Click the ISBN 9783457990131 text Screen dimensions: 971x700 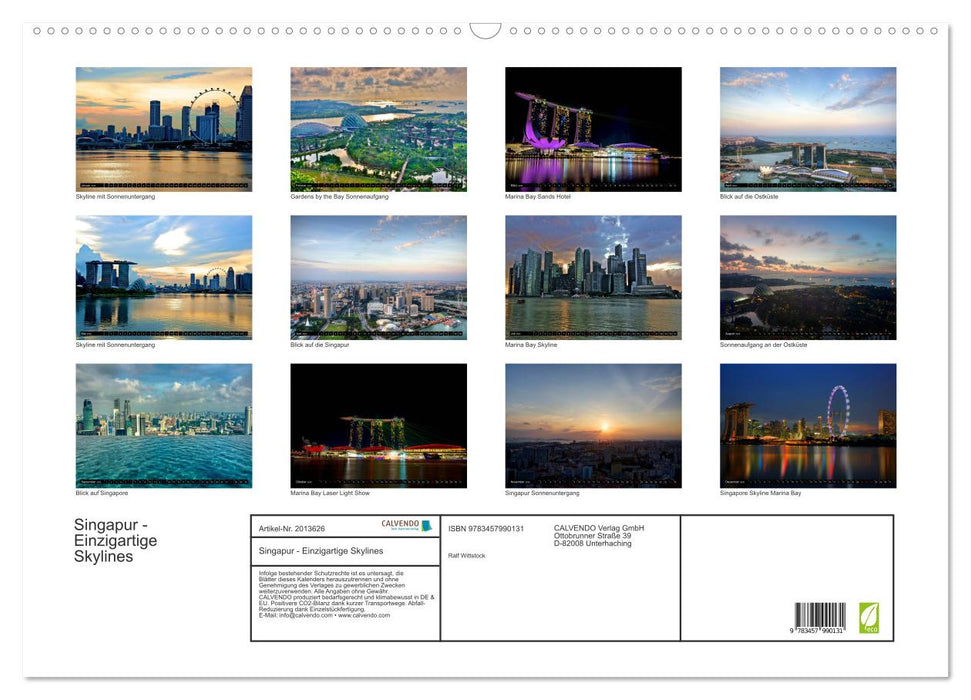pyautogui.click(x=483, y=528)
